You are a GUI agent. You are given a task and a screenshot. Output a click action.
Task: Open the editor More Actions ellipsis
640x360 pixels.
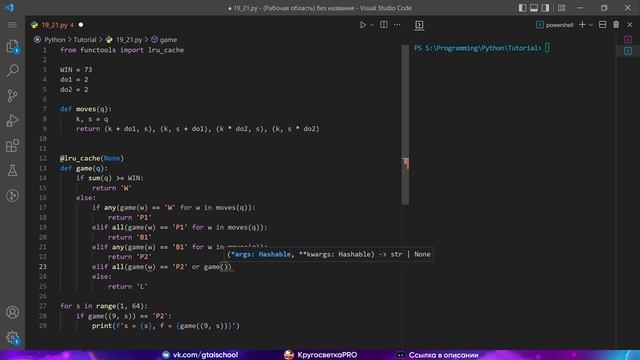[x=397, y=25]
